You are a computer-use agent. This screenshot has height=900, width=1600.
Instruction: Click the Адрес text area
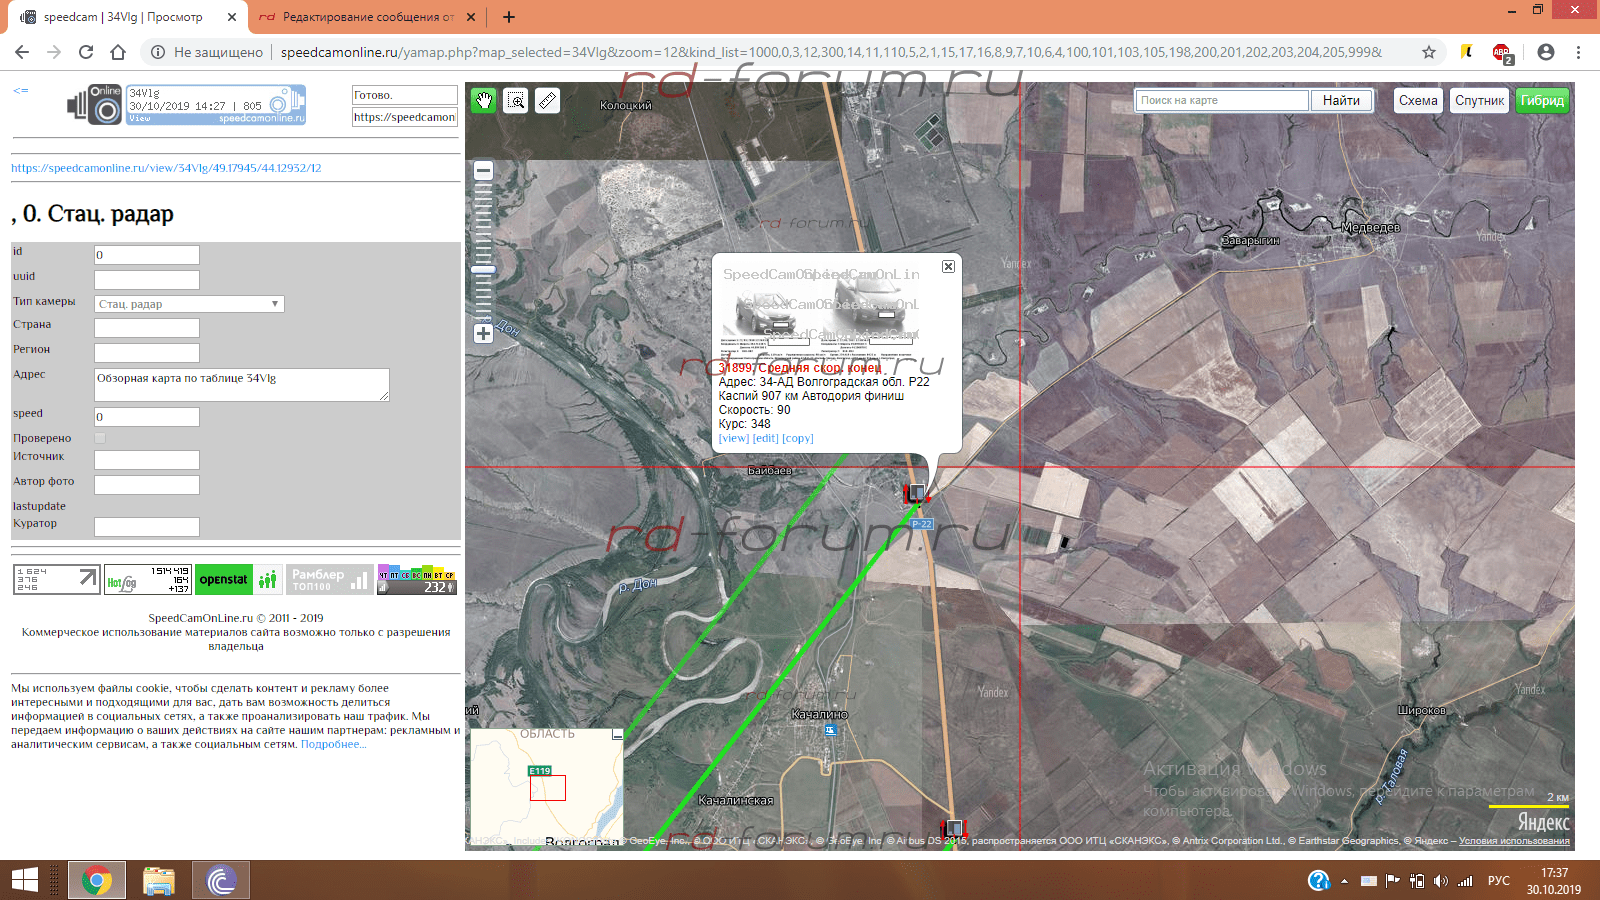point(241,385)
